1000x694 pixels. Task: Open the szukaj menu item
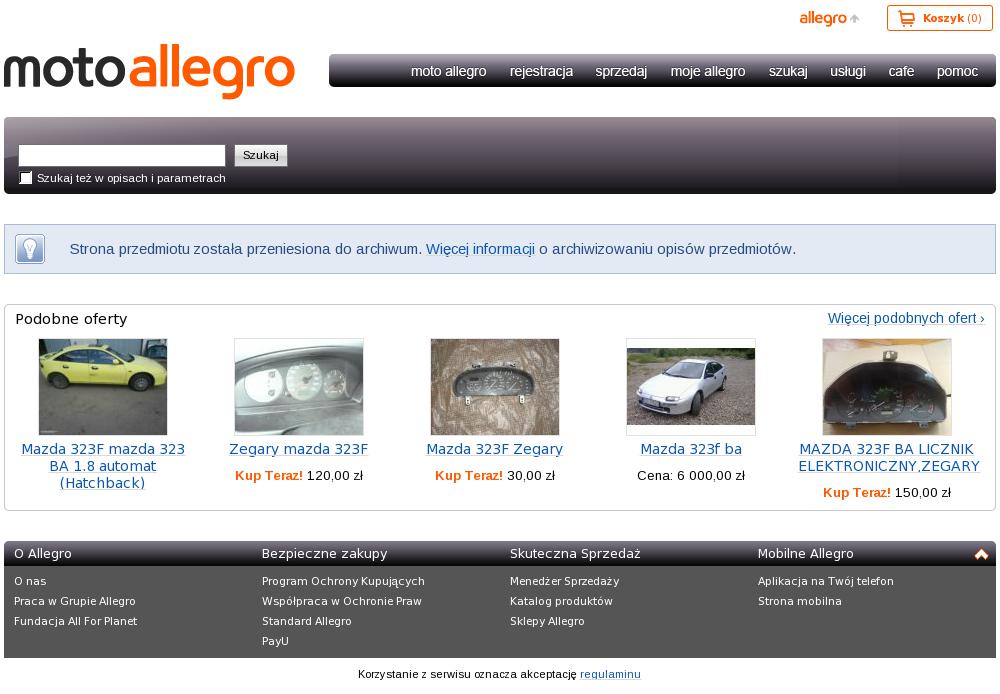coord(788,71)
